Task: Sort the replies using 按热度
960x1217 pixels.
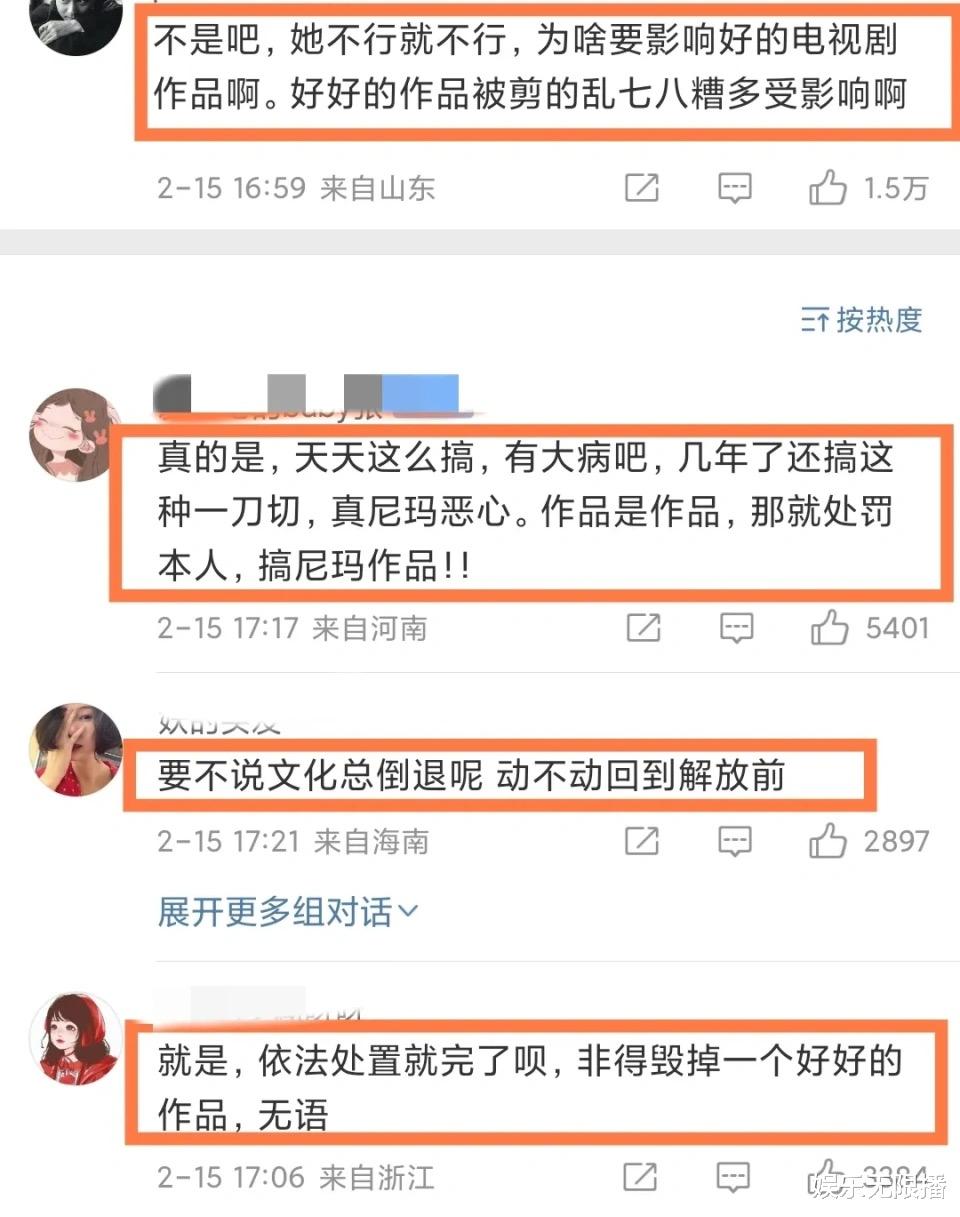Action: pos(861,320)
